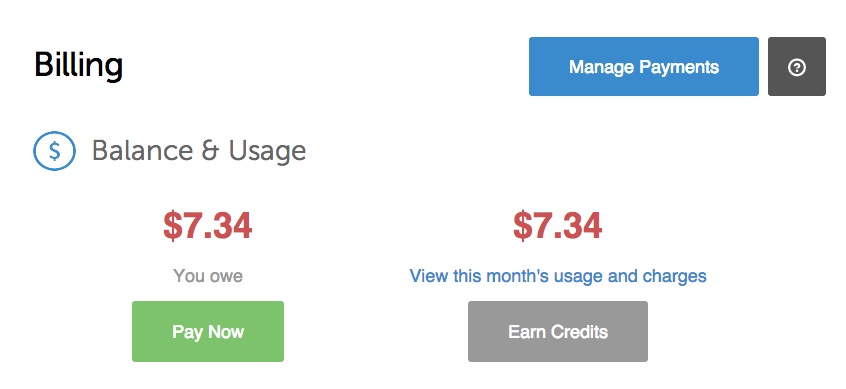Open monthly usage and charges link
The image size is (846, 389).
pos(558,276)
